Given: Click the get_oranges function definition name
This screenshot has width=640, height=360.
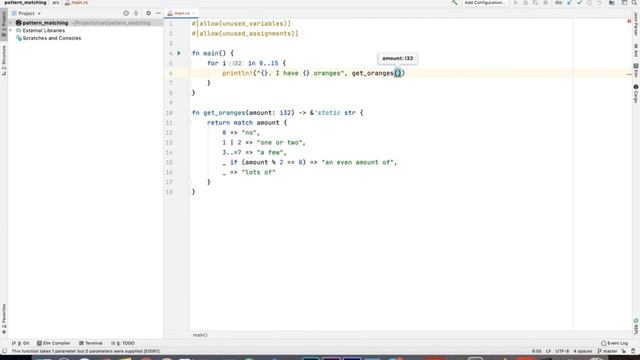Looking at the screenshot, I should 224,113.
